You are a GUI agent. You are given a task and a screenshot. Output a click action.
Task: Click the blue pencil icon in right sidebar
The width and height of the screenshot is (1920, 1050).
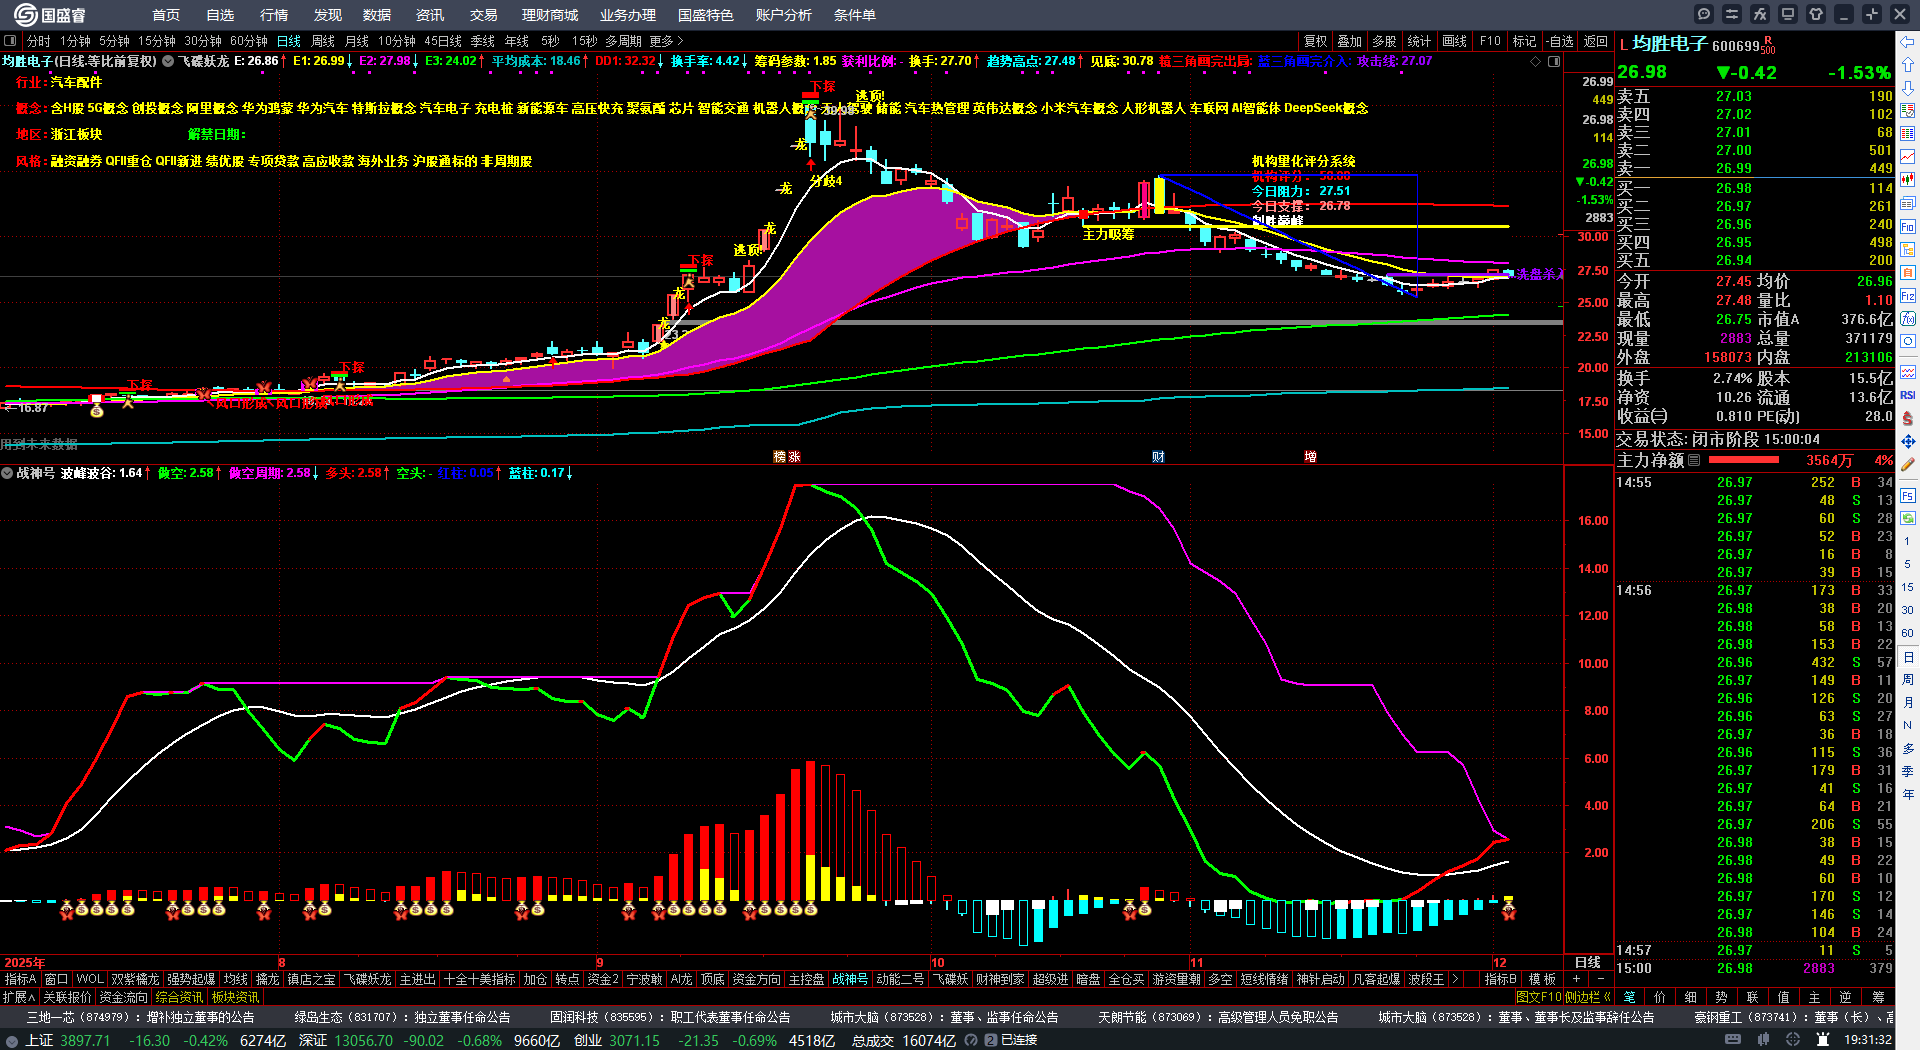[x=1908, y=464]
